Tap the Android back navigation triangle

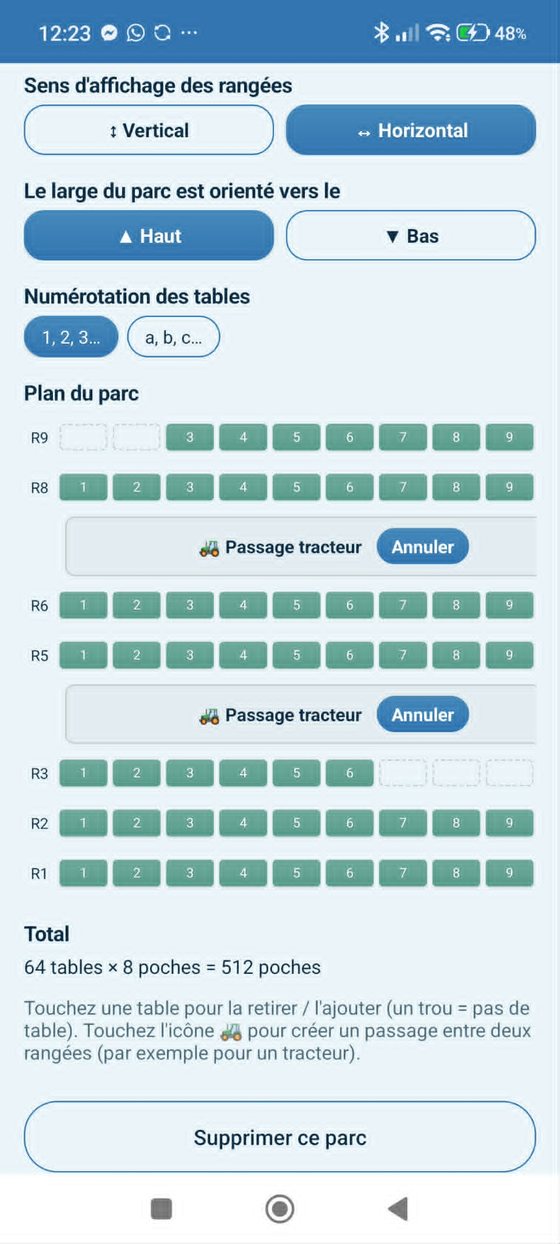tap(398, 1209)
